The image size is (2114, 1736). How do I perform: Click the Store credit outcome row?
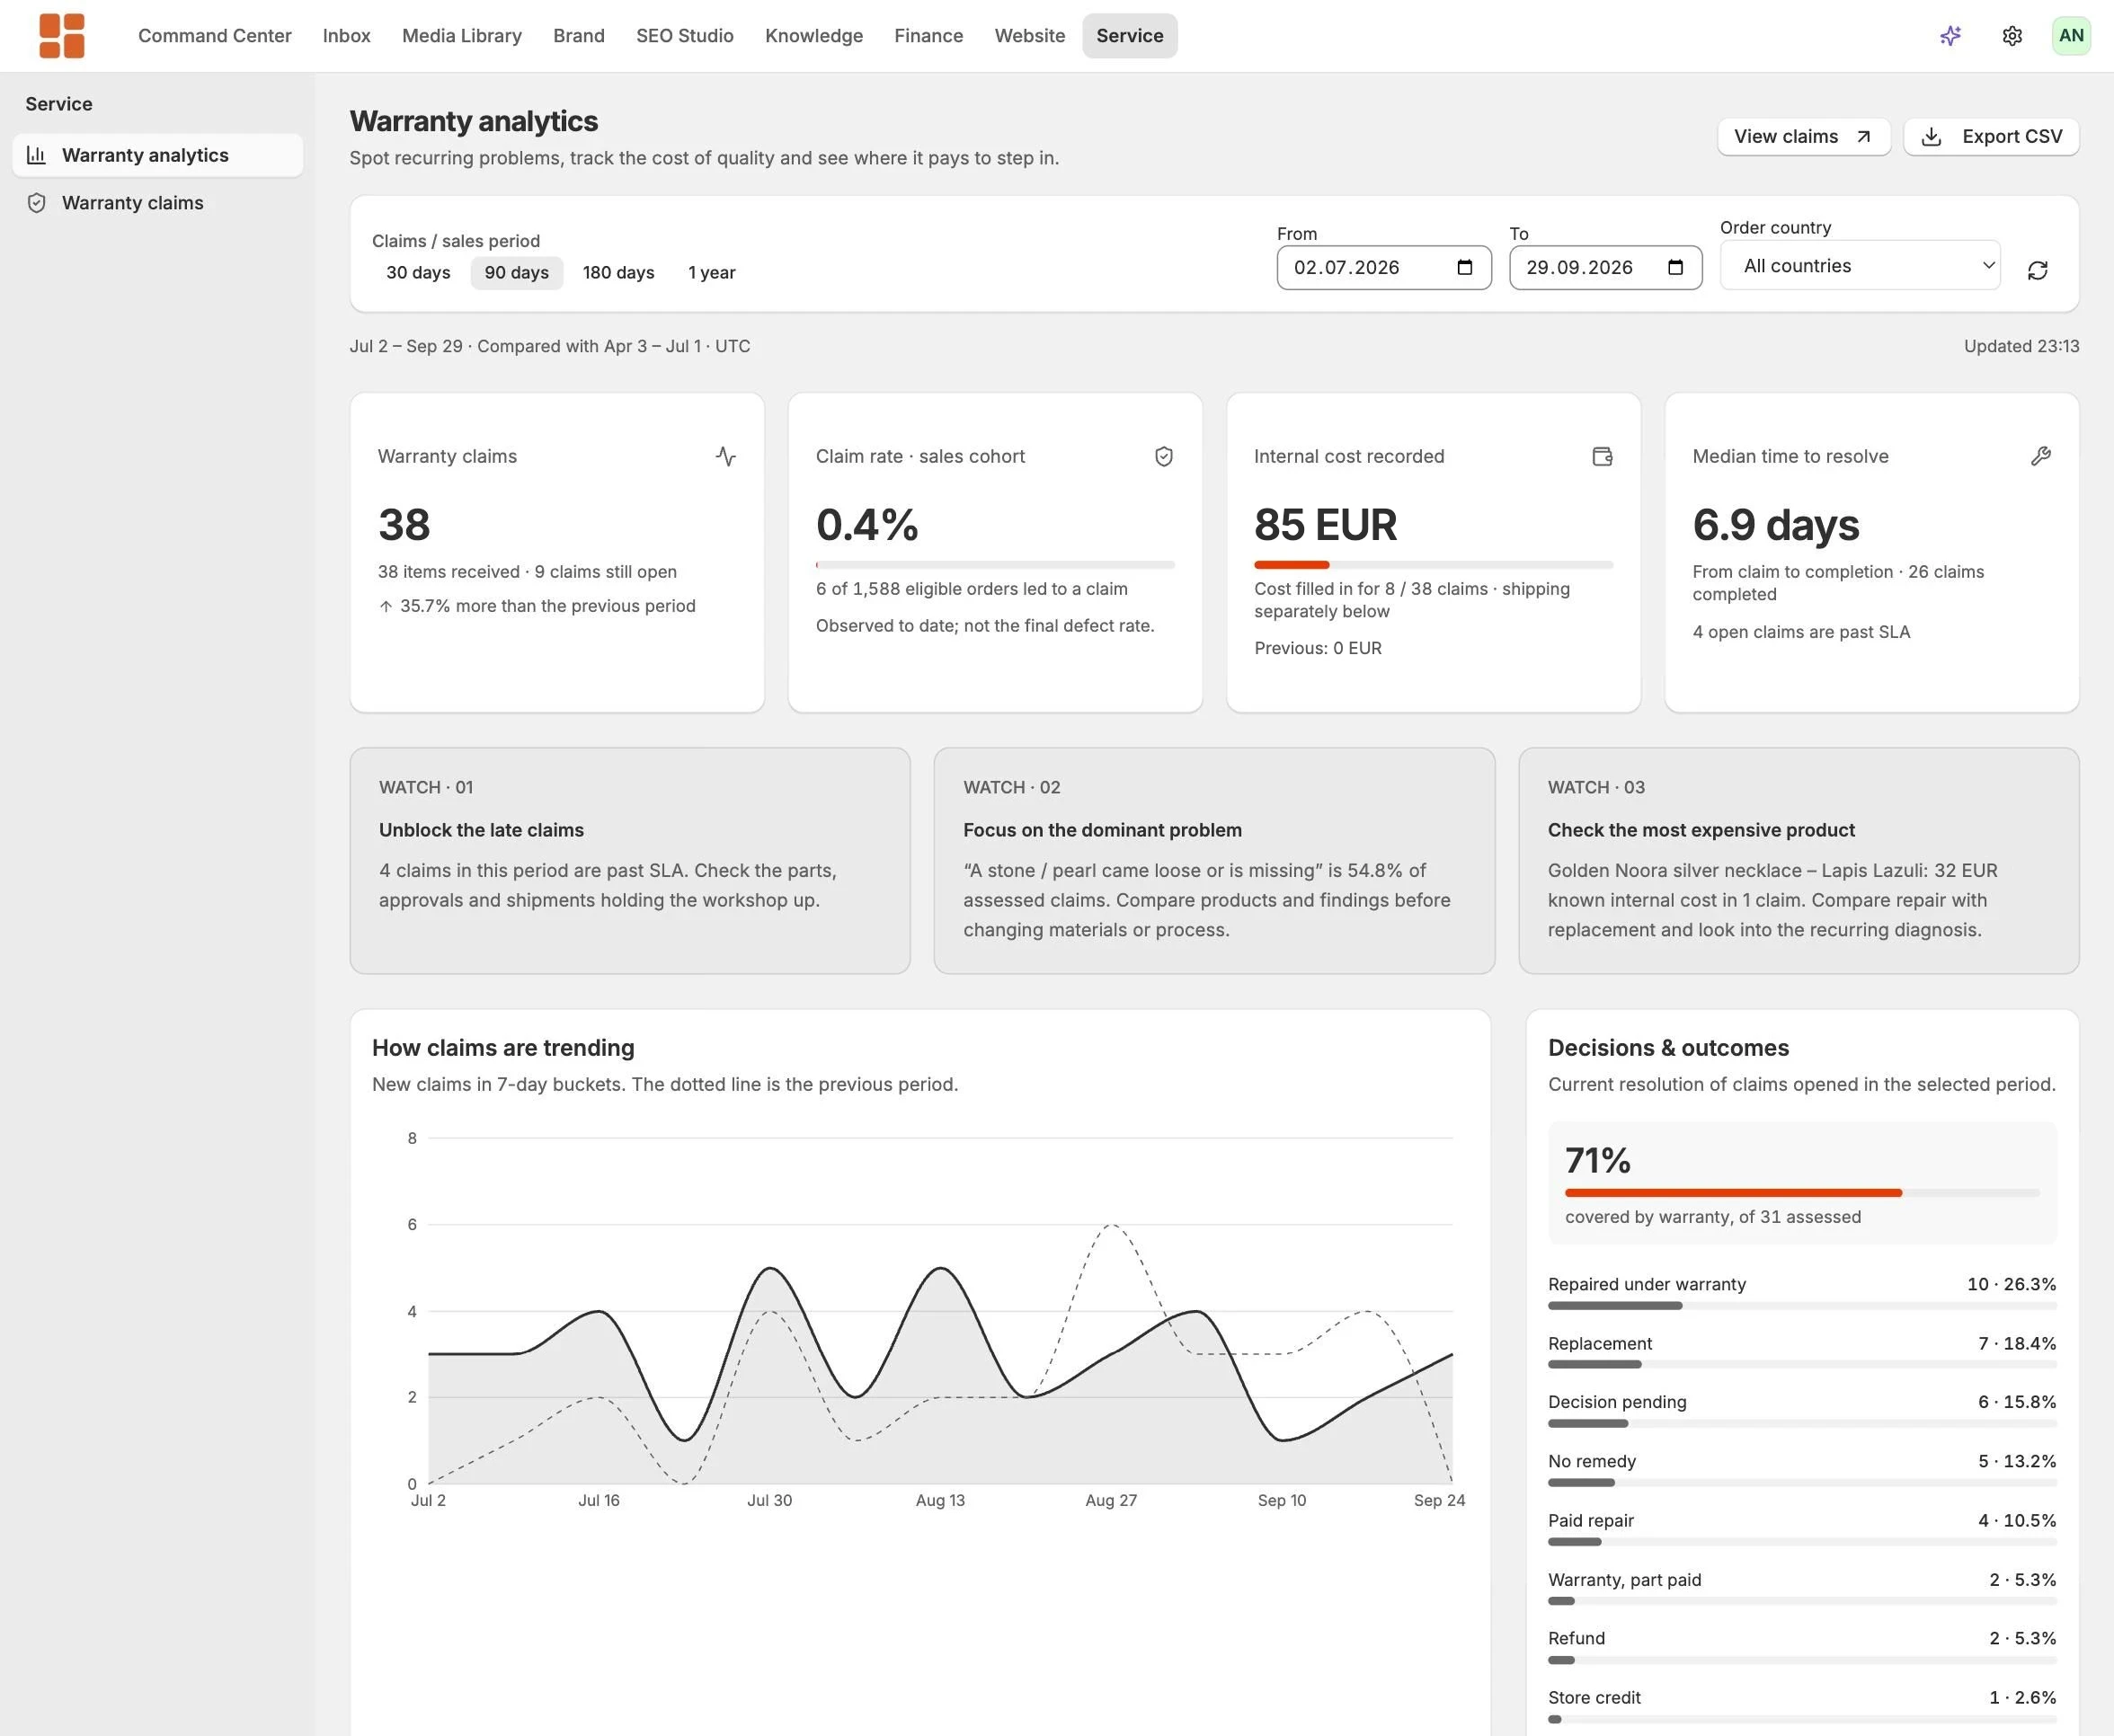1802,1706
